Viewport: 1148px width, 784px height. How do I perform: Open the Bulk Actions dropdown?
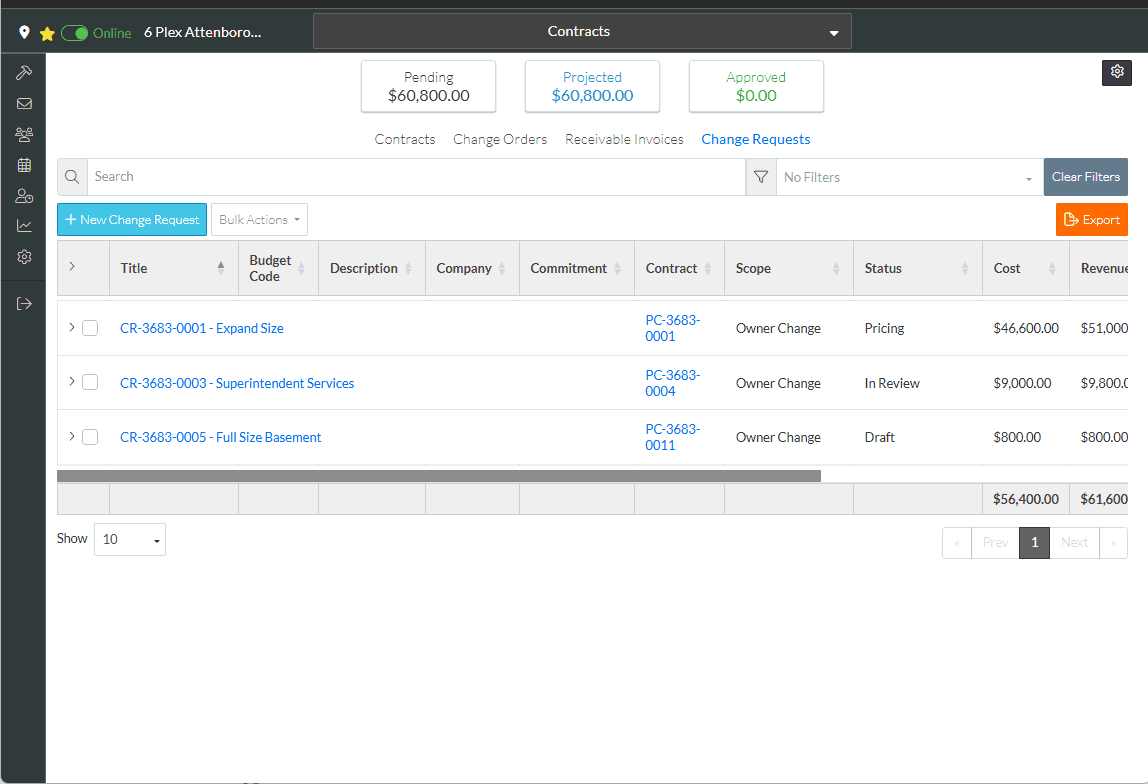(x=259, y=220)
